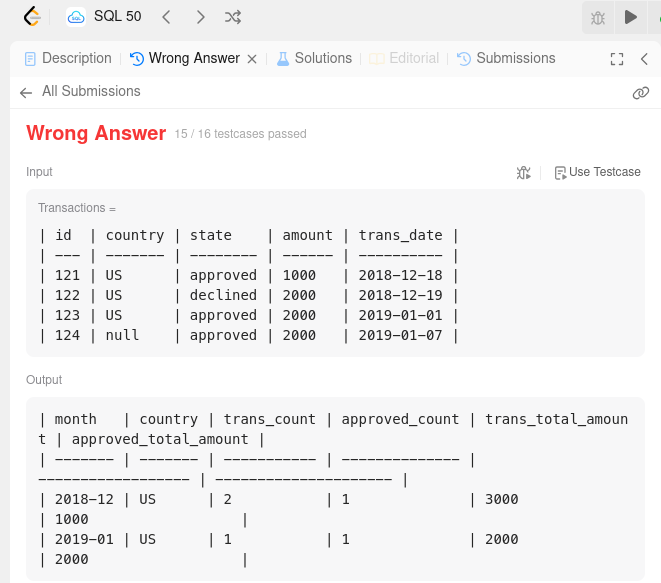Screen dimensions: 661x583
Task: Select the Wrong Answer tab
Action: pyautogui.click(x=185, y=58)
